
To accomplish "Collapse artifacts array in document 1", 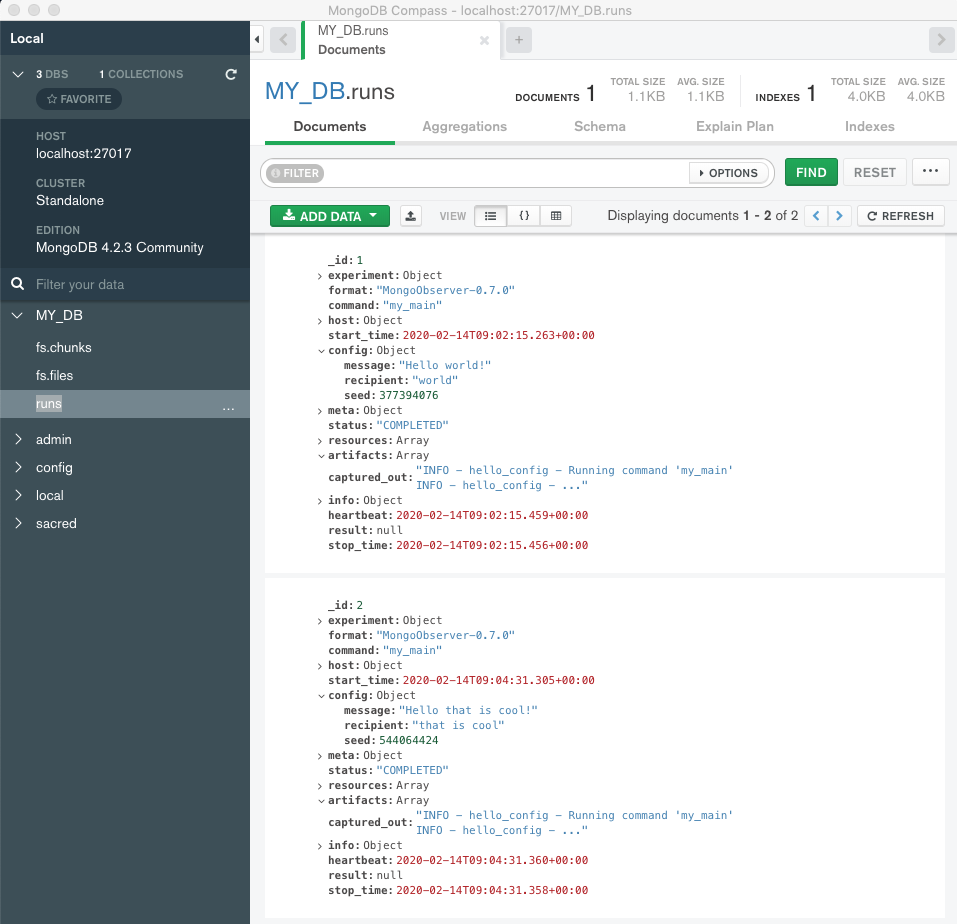I will pyautogui.click(x=321, y=456).
